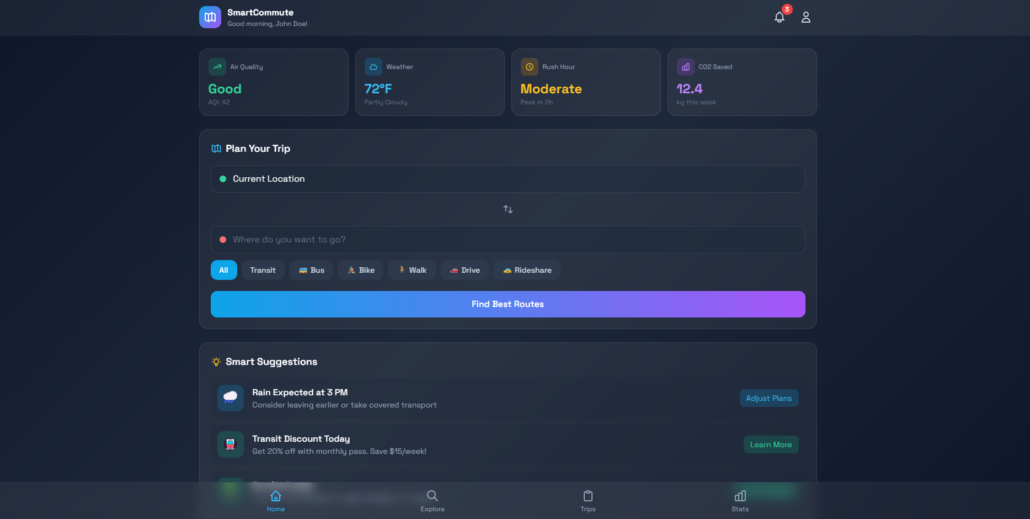This screenshot has width=1030, height=519.
Task: Click the Rush Hour clock icon
Action: pos(529,67)
